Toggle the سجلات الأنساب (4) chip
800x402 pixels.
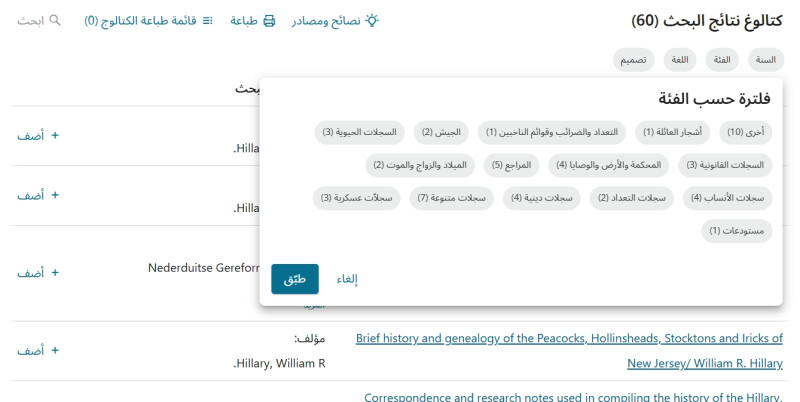(x=727, y=197)
